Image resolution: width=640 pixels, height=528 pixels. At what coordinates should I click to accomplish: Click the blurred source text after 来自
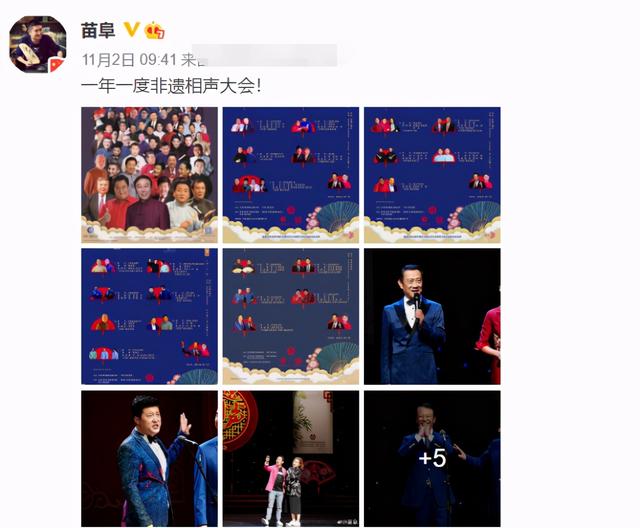(265, 55)
